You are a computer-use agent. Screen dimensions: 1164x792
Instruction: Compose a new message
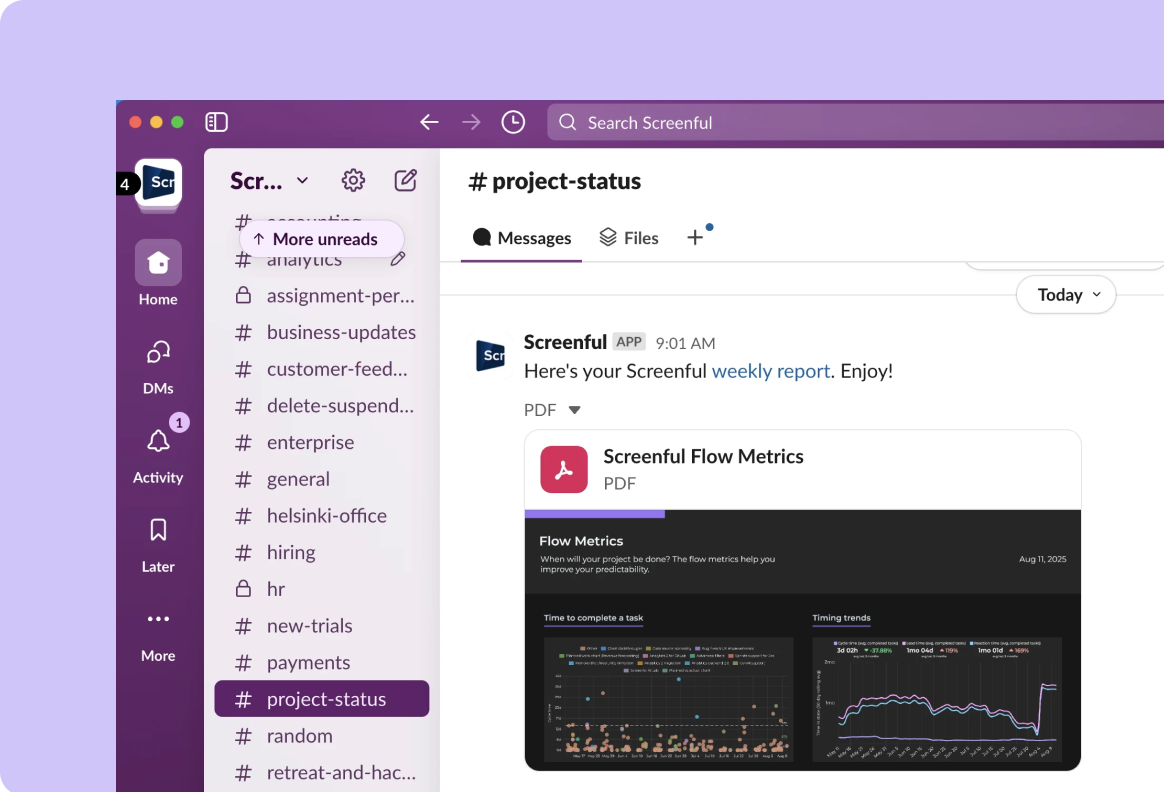point(405,180)
